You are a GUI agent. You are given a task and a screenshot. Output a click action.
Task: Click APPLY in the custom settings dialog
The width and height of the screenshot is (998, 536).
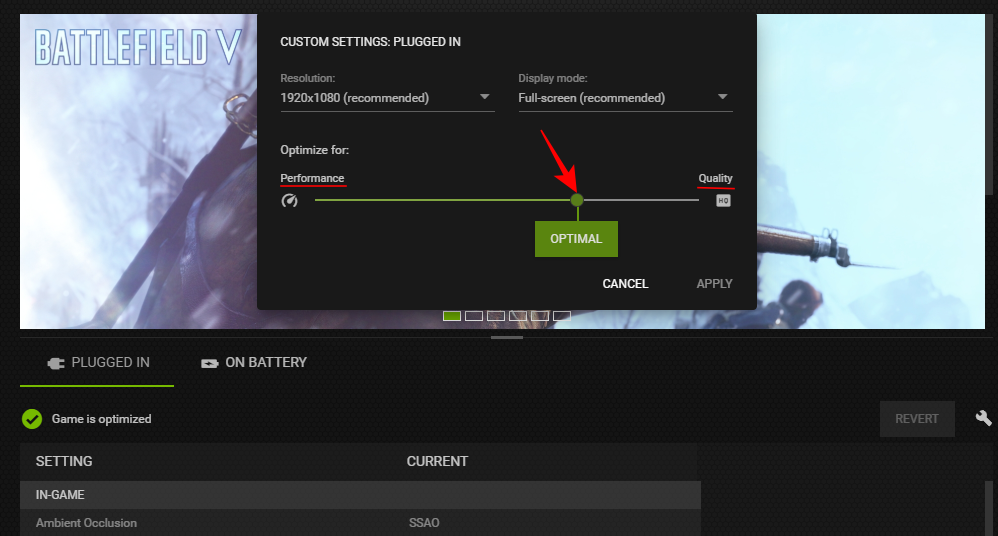714,284
